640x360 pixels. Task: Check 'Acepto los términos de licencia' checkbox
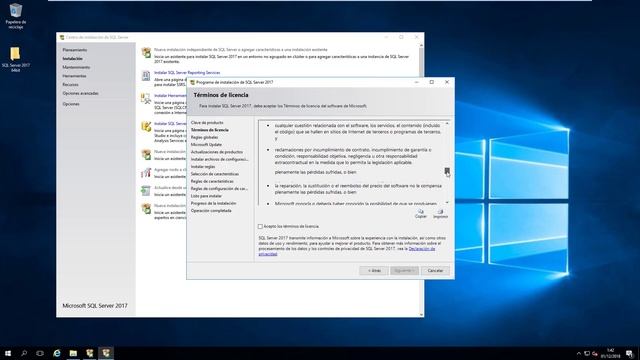point(260,226)
